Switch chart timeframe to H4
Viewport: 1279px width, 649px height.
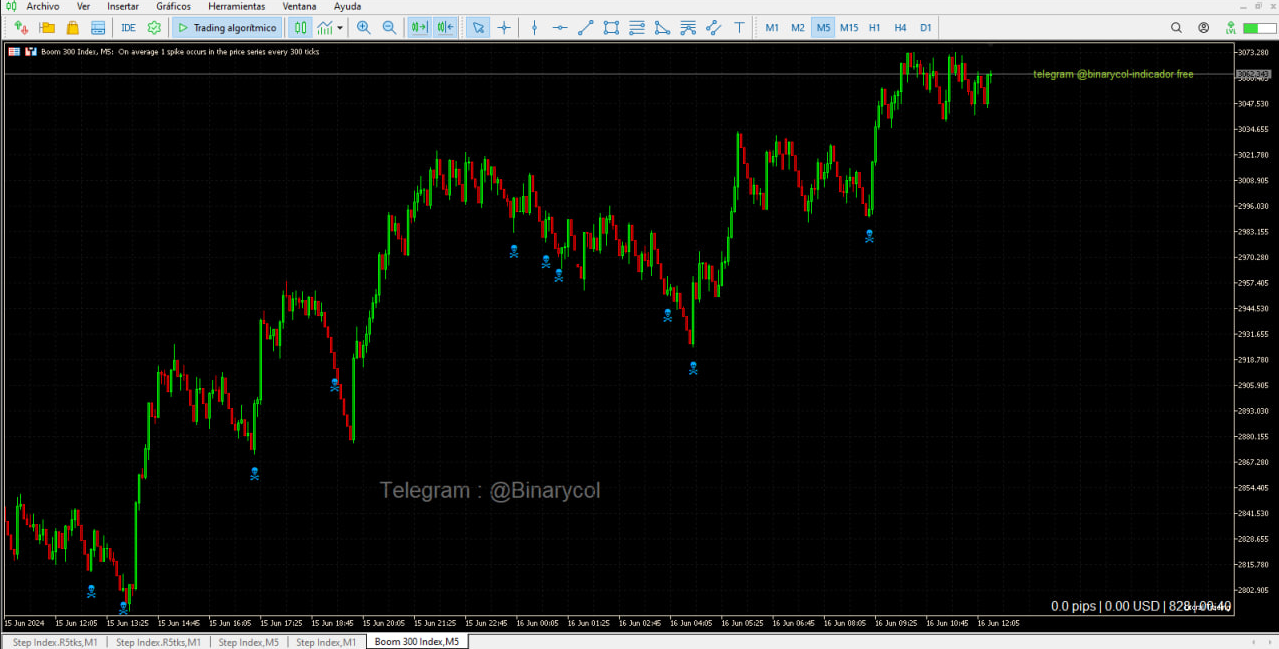point(901,28)
